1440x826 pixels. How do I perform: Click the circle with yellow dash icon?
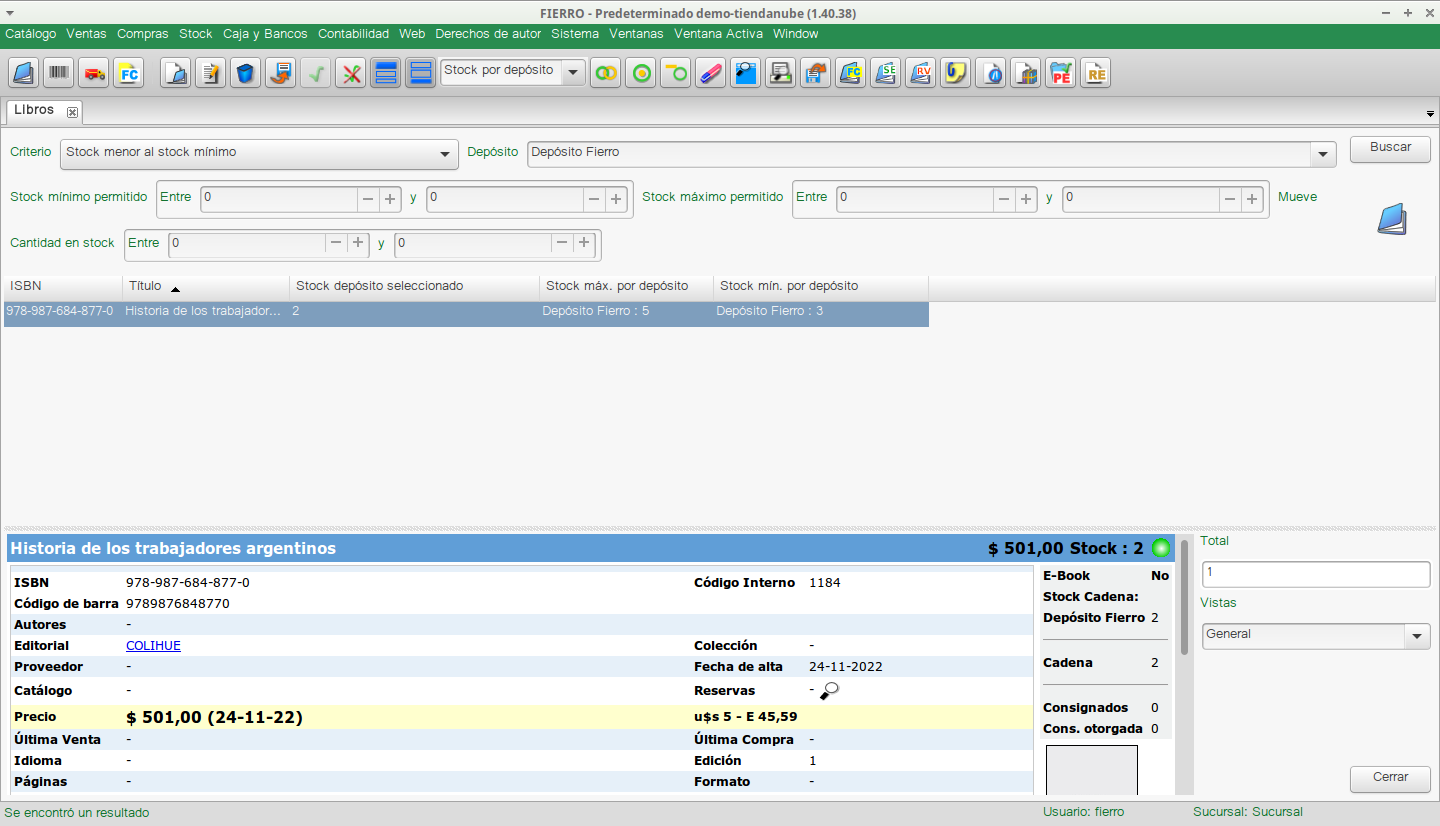675,73
